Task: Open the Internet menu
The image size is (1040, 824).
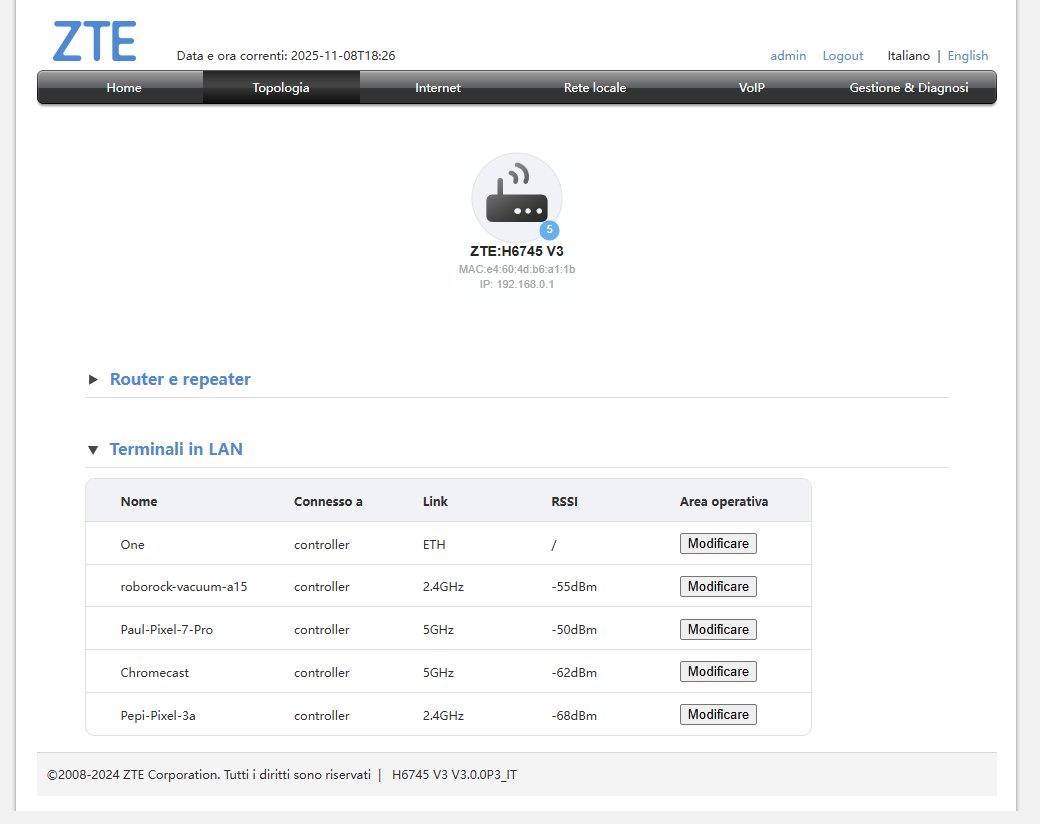Action: tap(438, 88)
